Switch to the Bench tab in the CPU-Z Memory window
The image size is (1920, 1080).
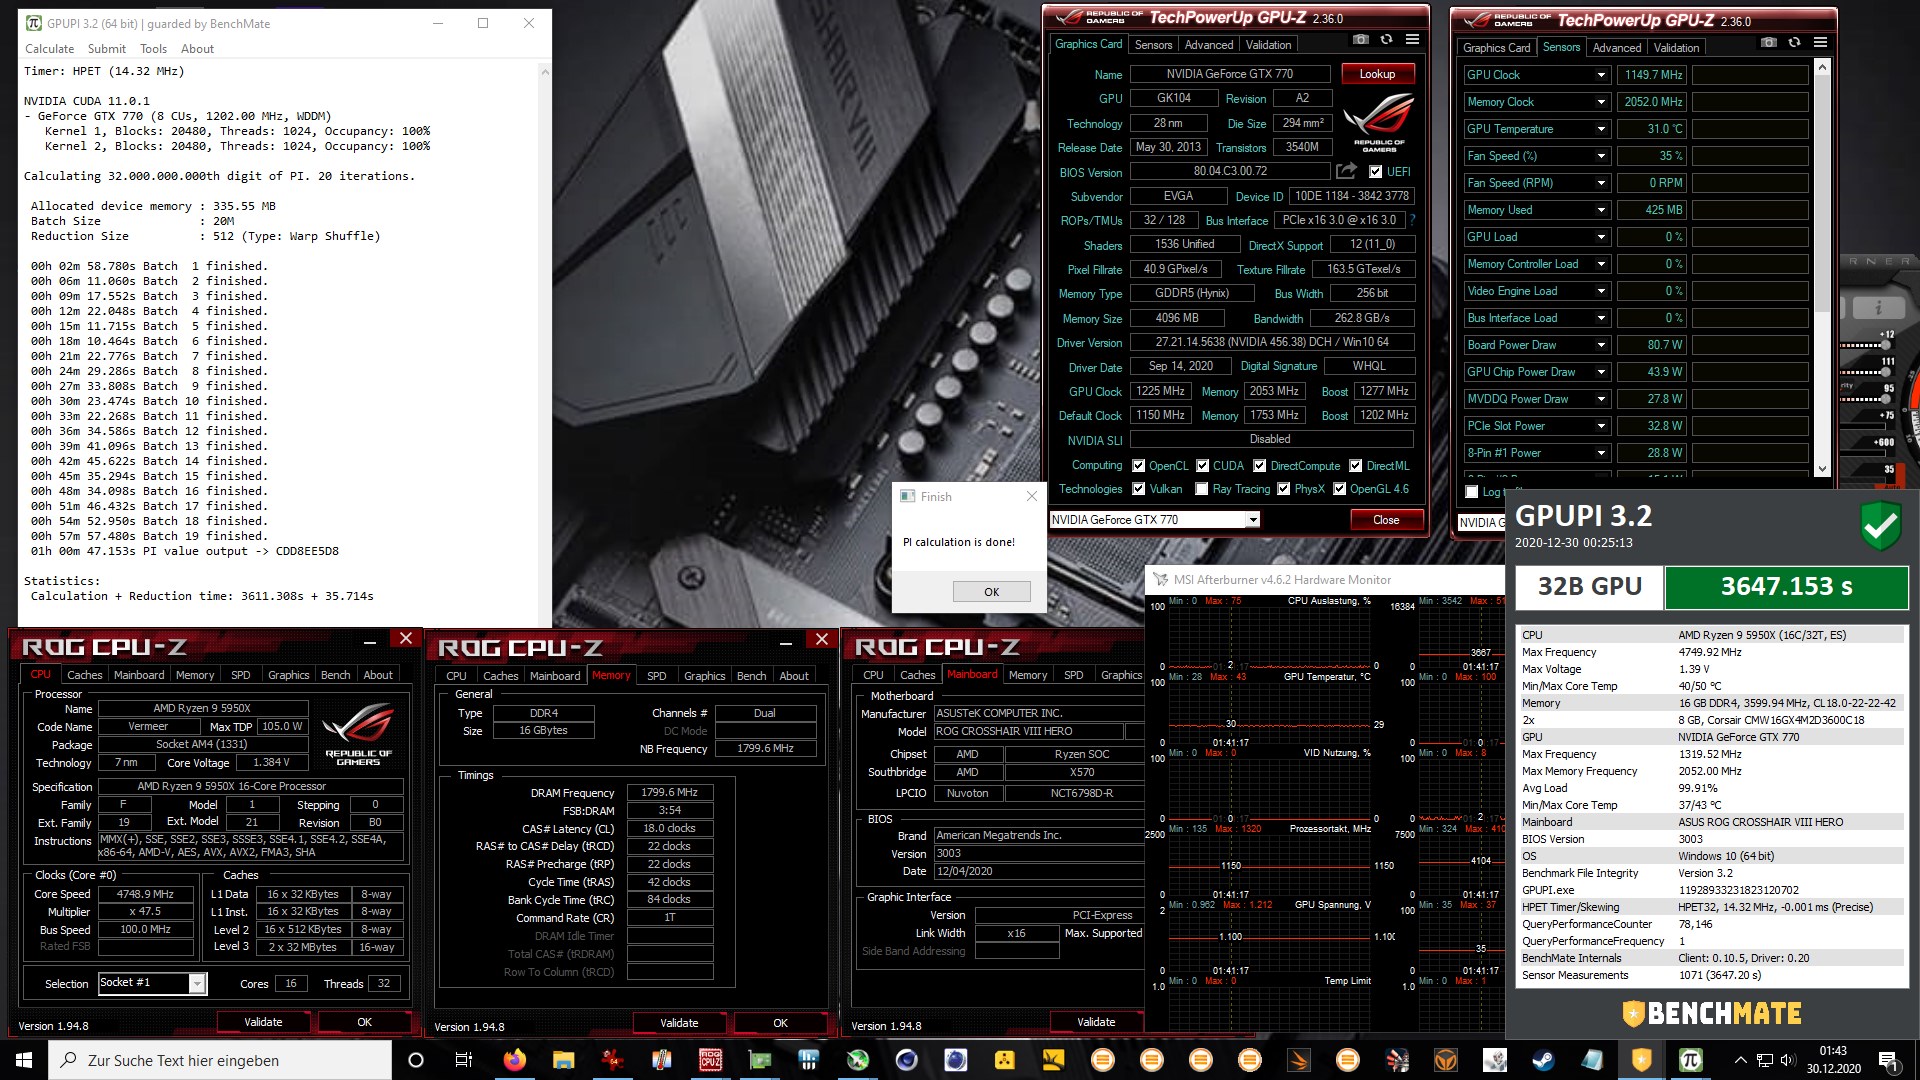pos(751,676)
